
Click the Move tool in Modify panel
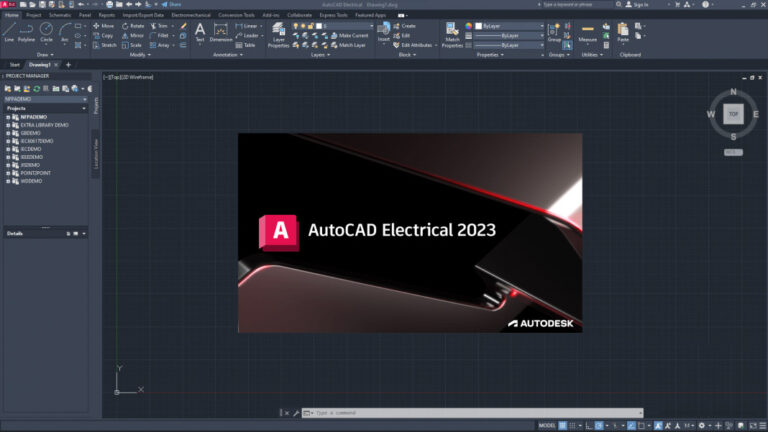(103, 26)
